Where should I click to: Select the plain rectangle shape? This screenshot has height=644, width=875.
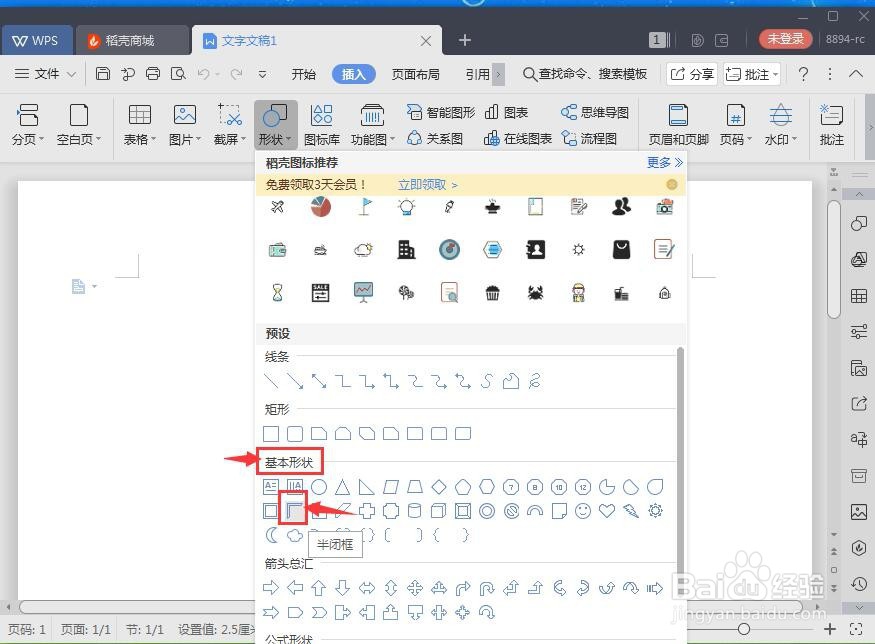coord(271,434)
